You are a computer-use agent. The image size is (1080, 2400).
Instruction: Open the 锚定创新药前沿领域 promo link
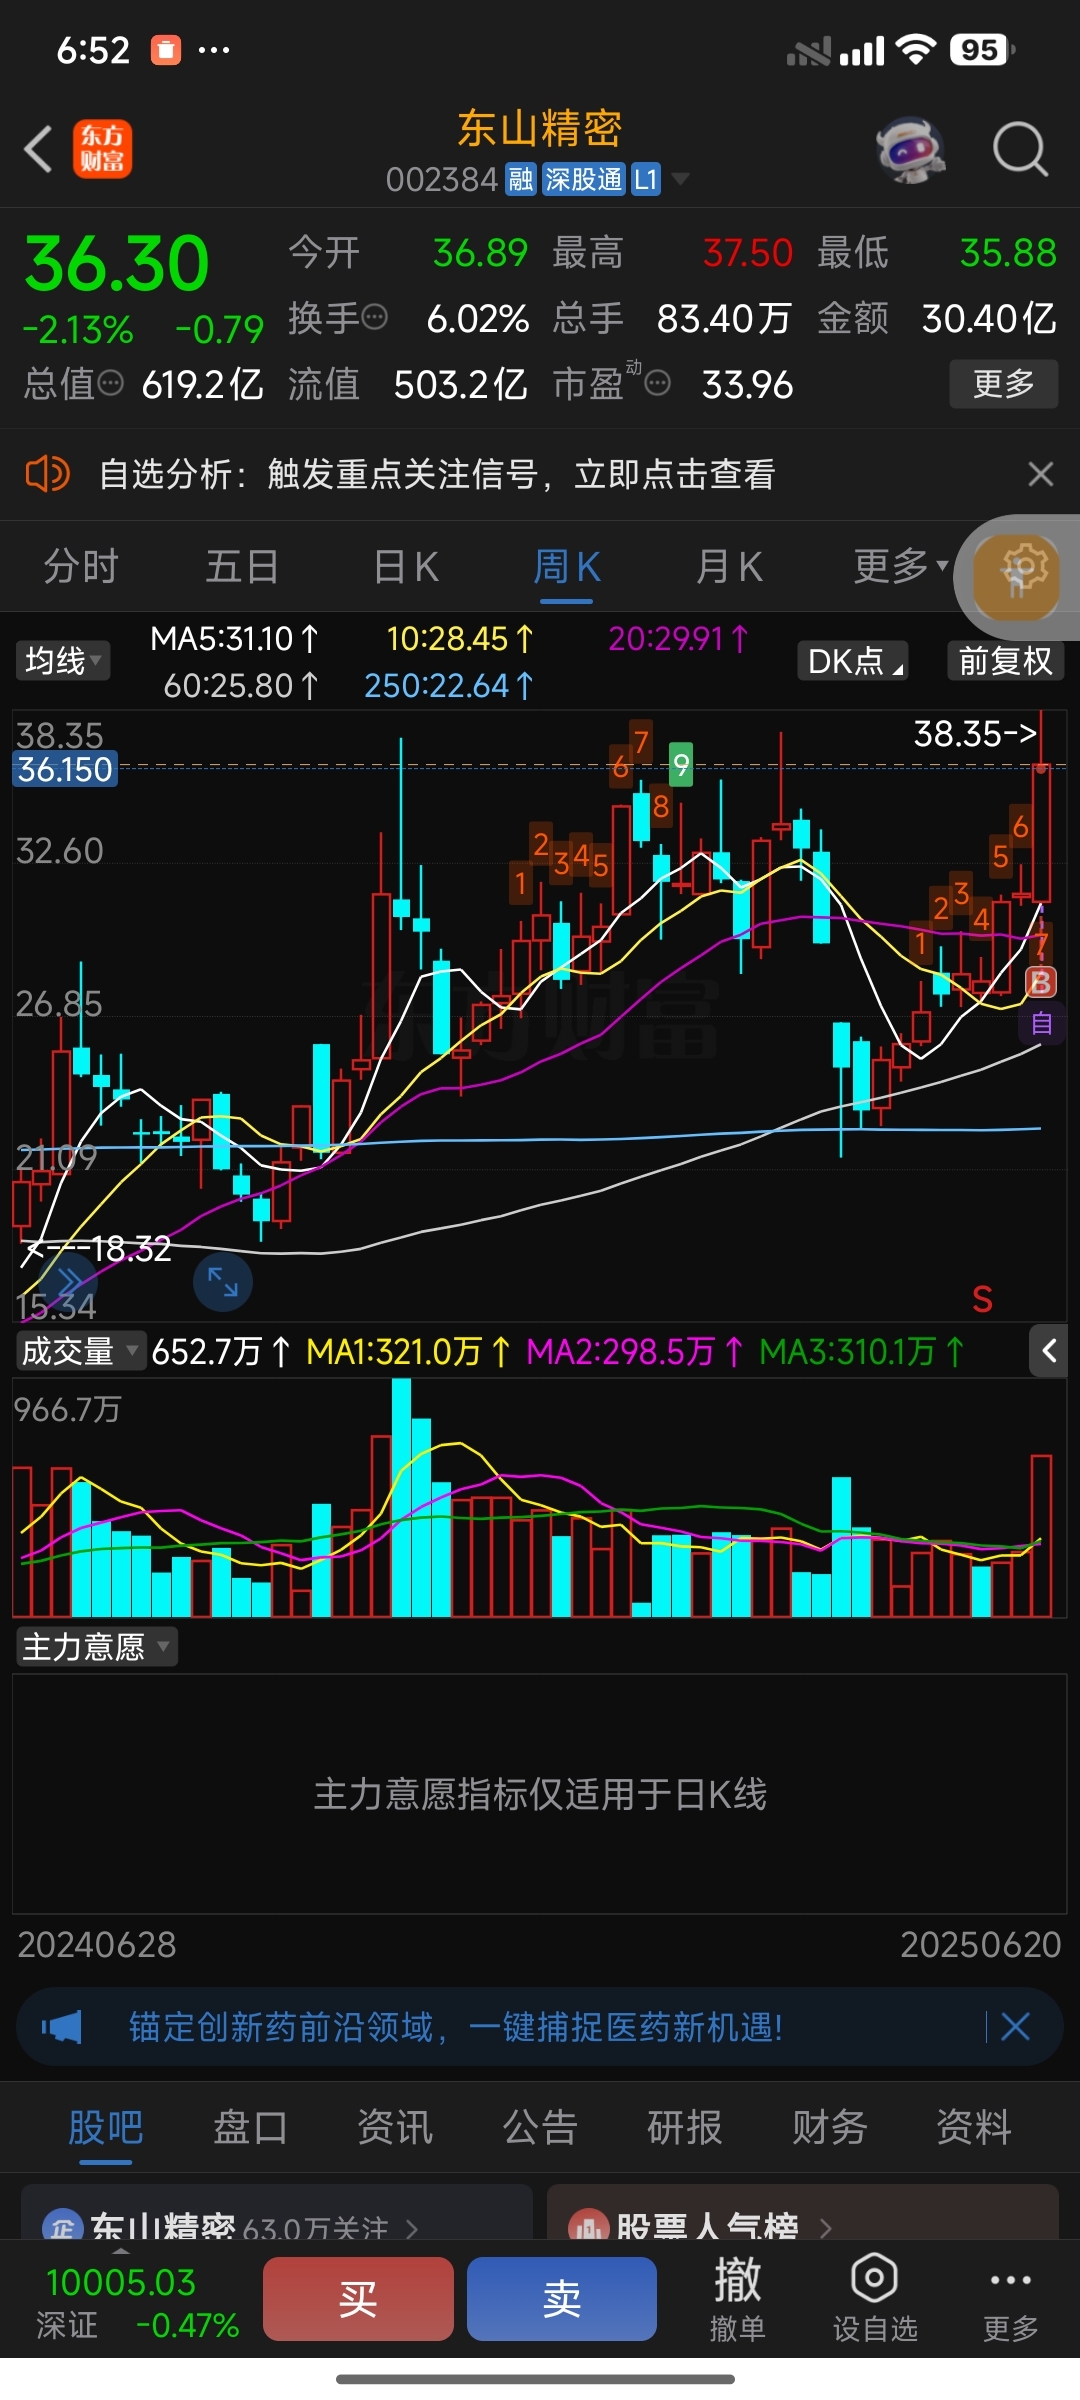[x=456, y=2027]
